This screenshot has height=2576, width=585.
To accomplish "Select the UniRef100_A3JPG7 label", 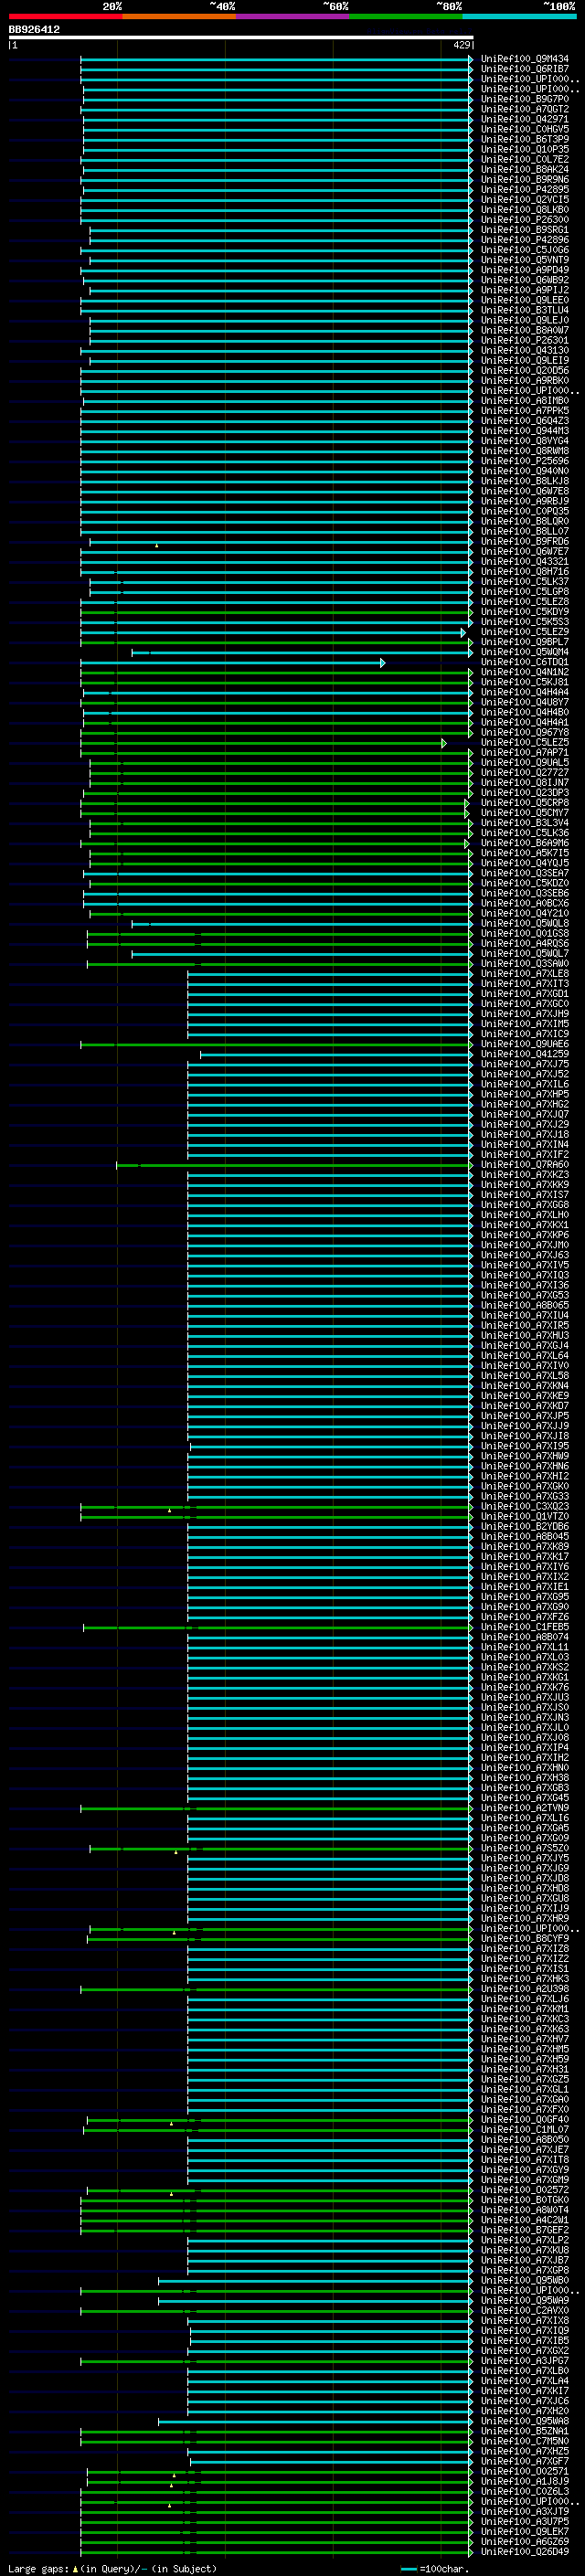I will [x=525, y=2361].
